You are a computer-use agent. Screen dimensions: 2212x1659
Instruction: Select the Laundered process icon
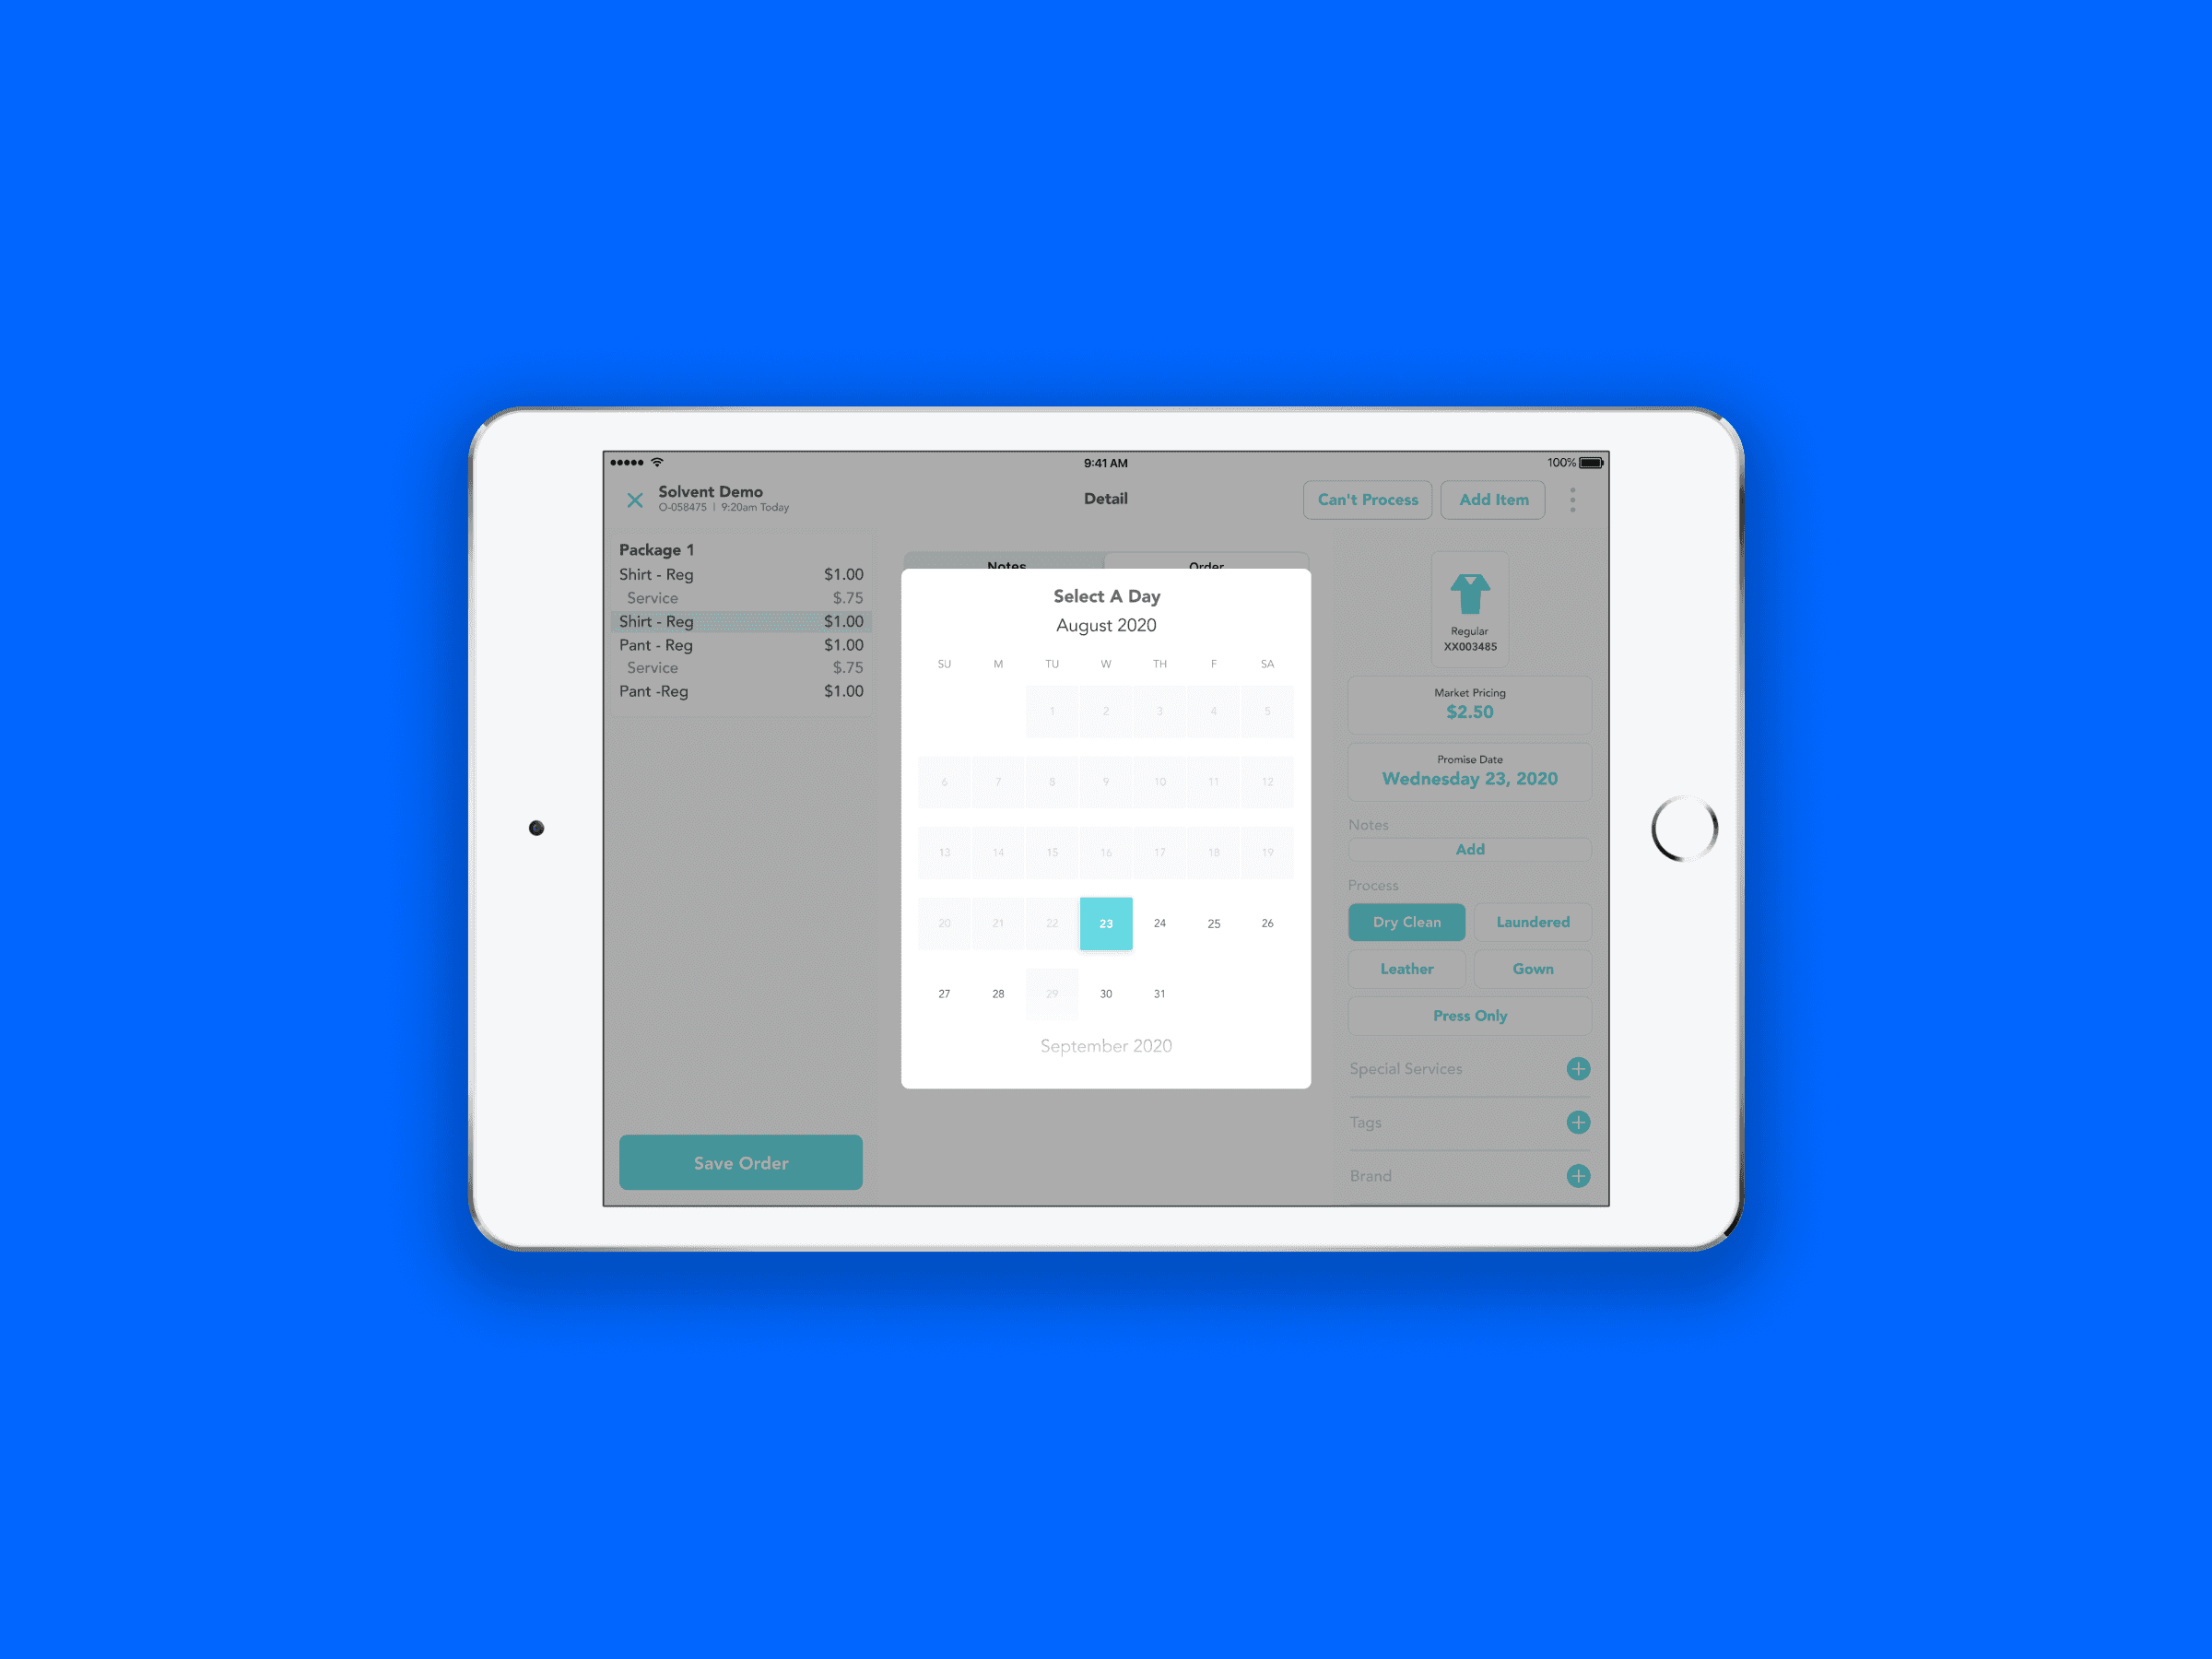[x=1531, y=918]
